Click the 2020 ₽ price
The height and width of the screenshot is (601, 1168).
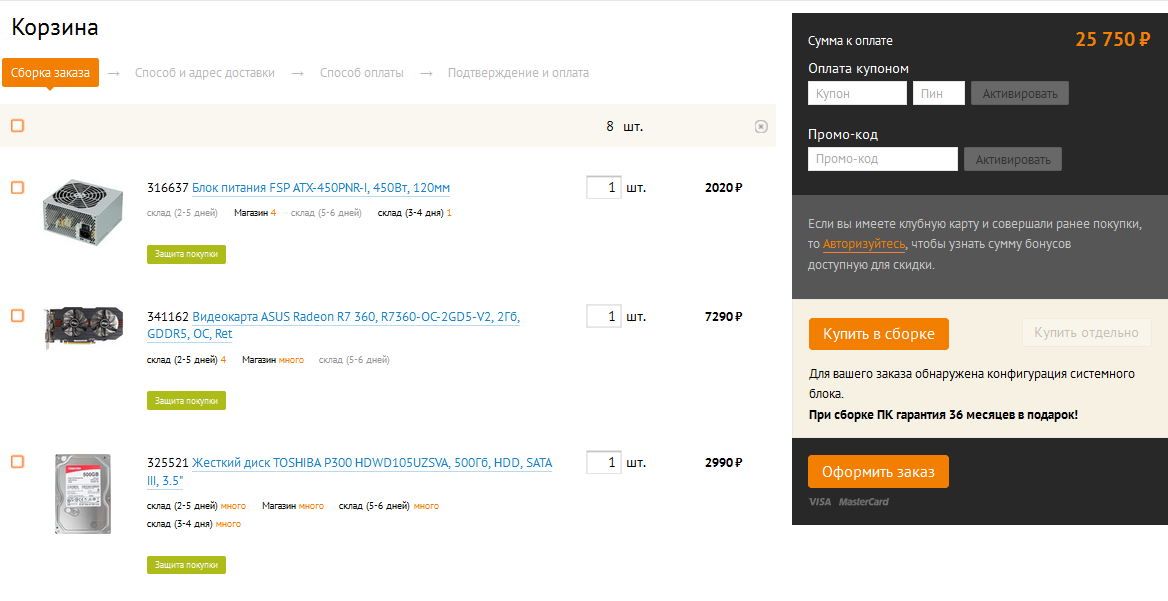click(723, 188)
